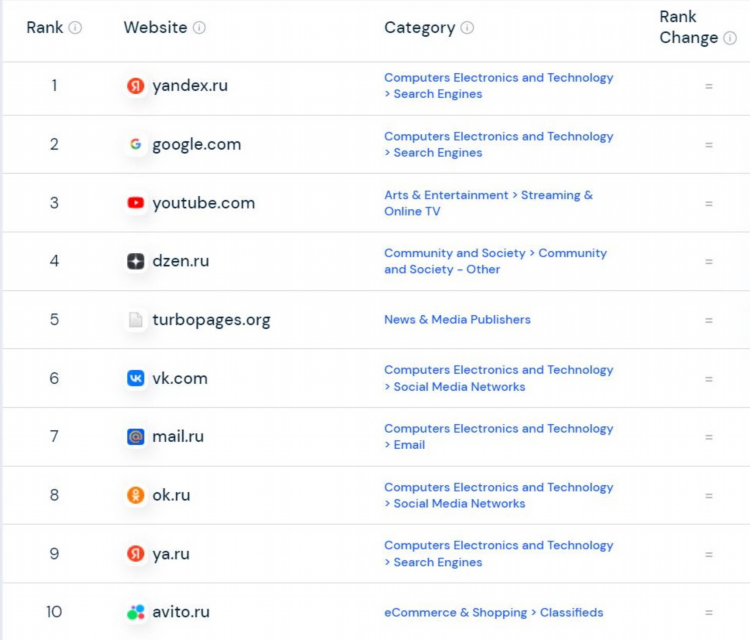Open the Search Engines category link for google.com

[498, 144]
